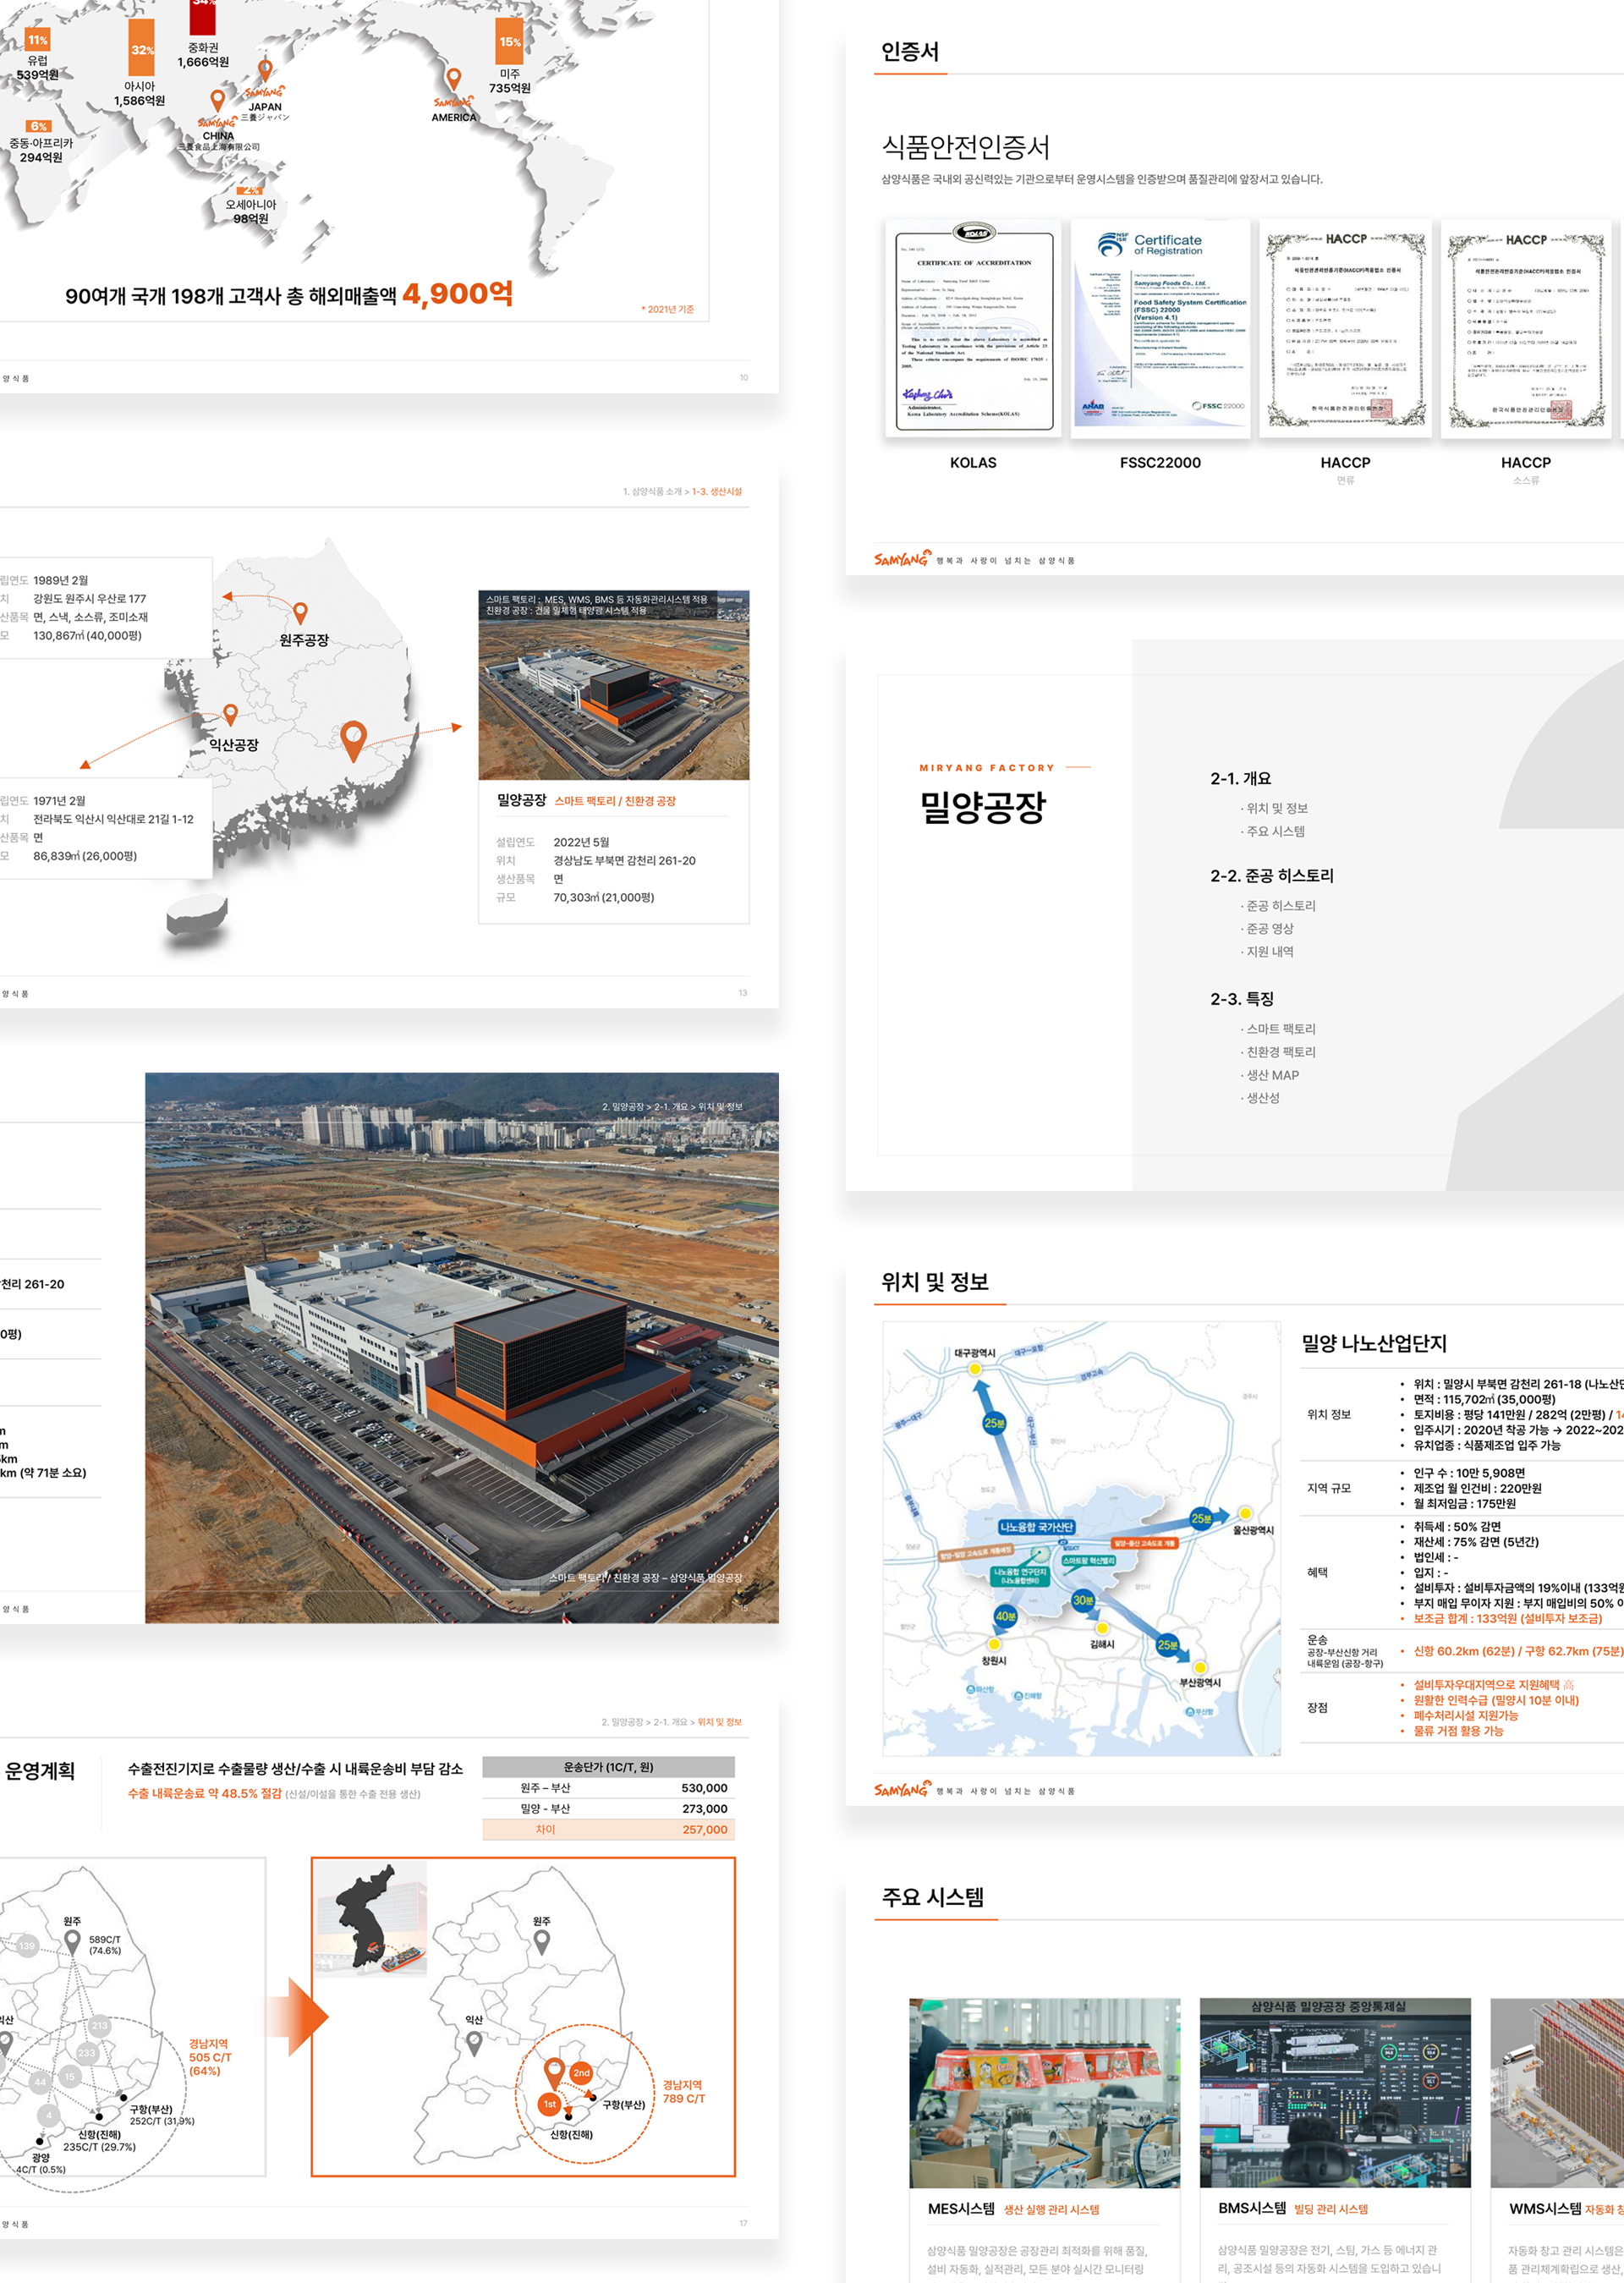Click the FSSC22000 certificate image
This screenshot has height=2283, width=1624.
1160,329
